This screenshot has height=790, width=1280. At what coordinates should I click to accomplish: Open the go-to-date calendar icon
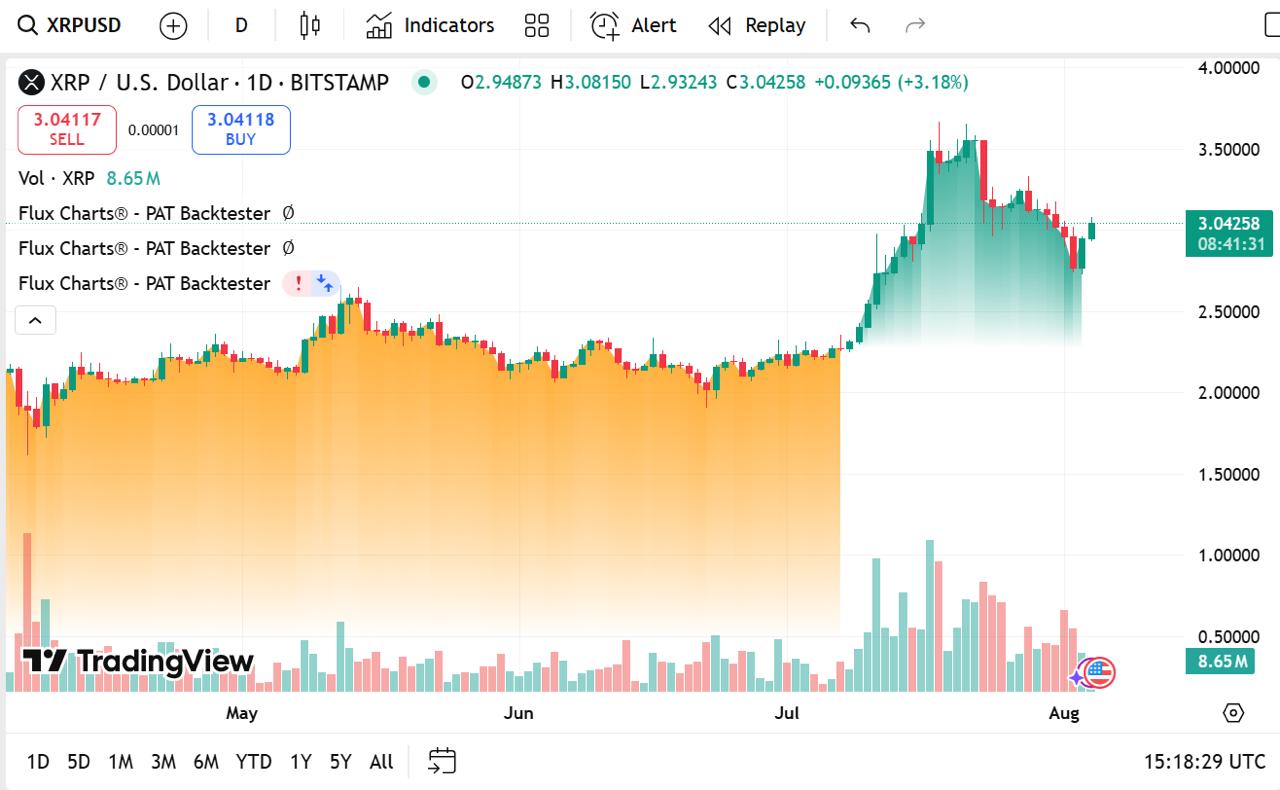[441, 761]
